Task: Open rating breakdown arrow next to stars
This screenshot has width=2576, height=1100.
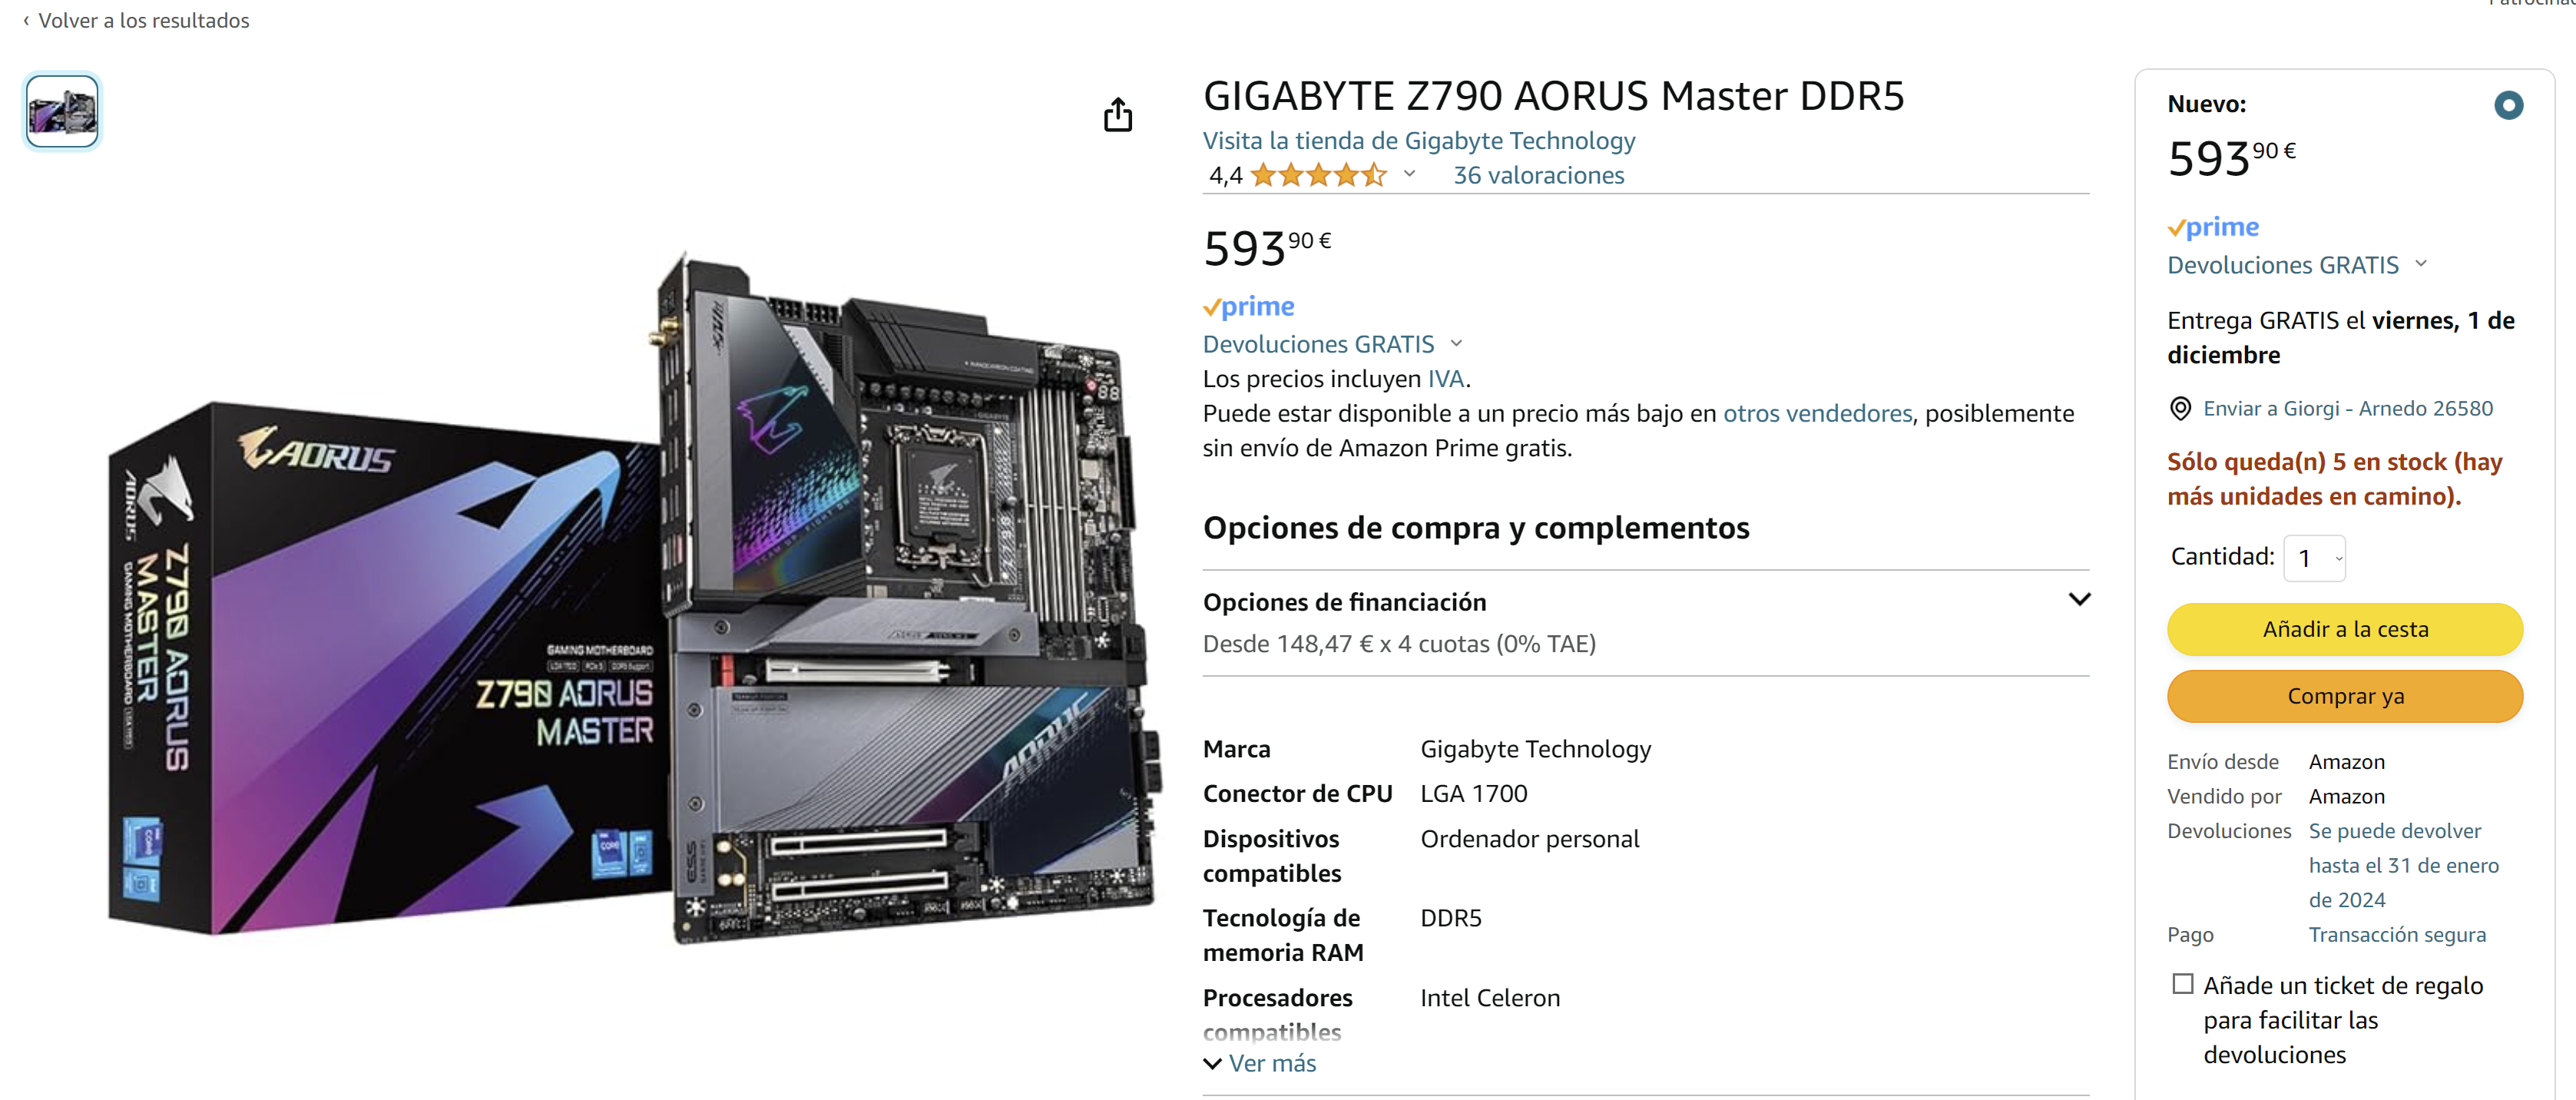Action: 1409,174
